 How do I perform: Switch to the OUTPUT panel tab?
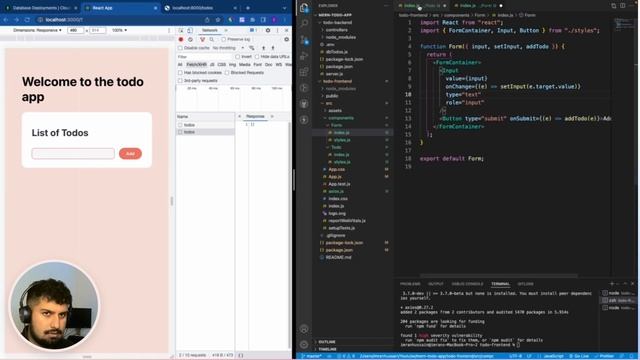436,284
